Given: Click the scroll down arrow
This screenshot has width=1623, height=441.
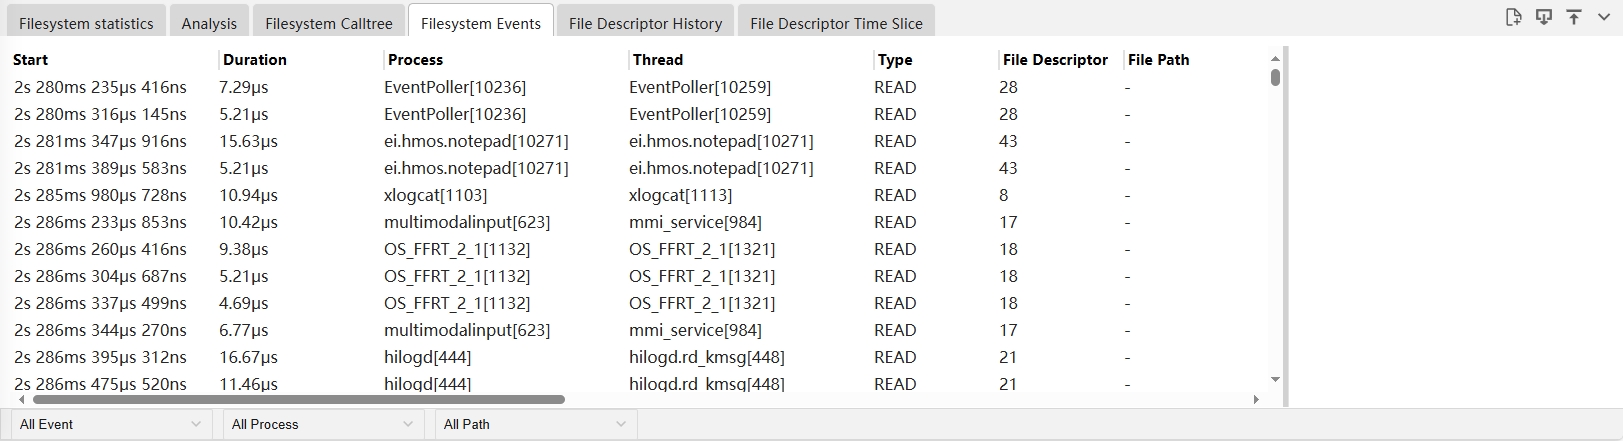Looking at the screenshot, I should [1275, 379].
